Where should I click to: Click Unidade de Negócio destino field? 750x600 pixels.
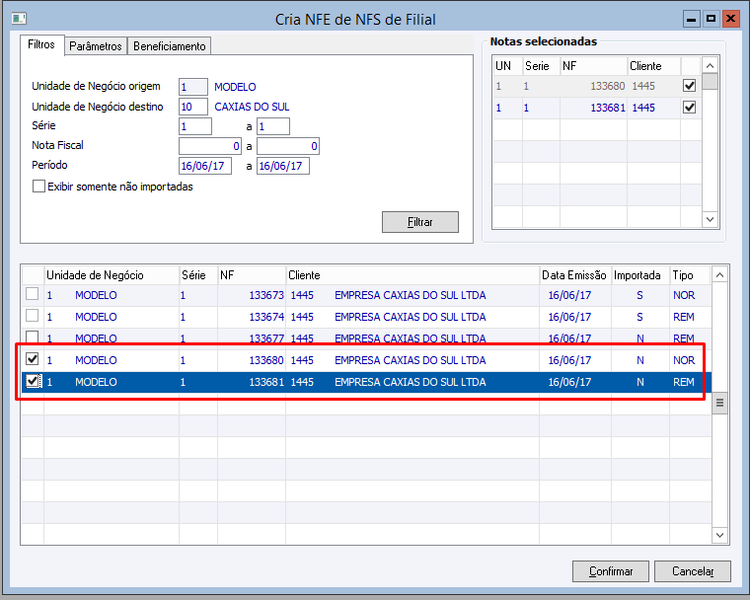(x=193, y=107)
